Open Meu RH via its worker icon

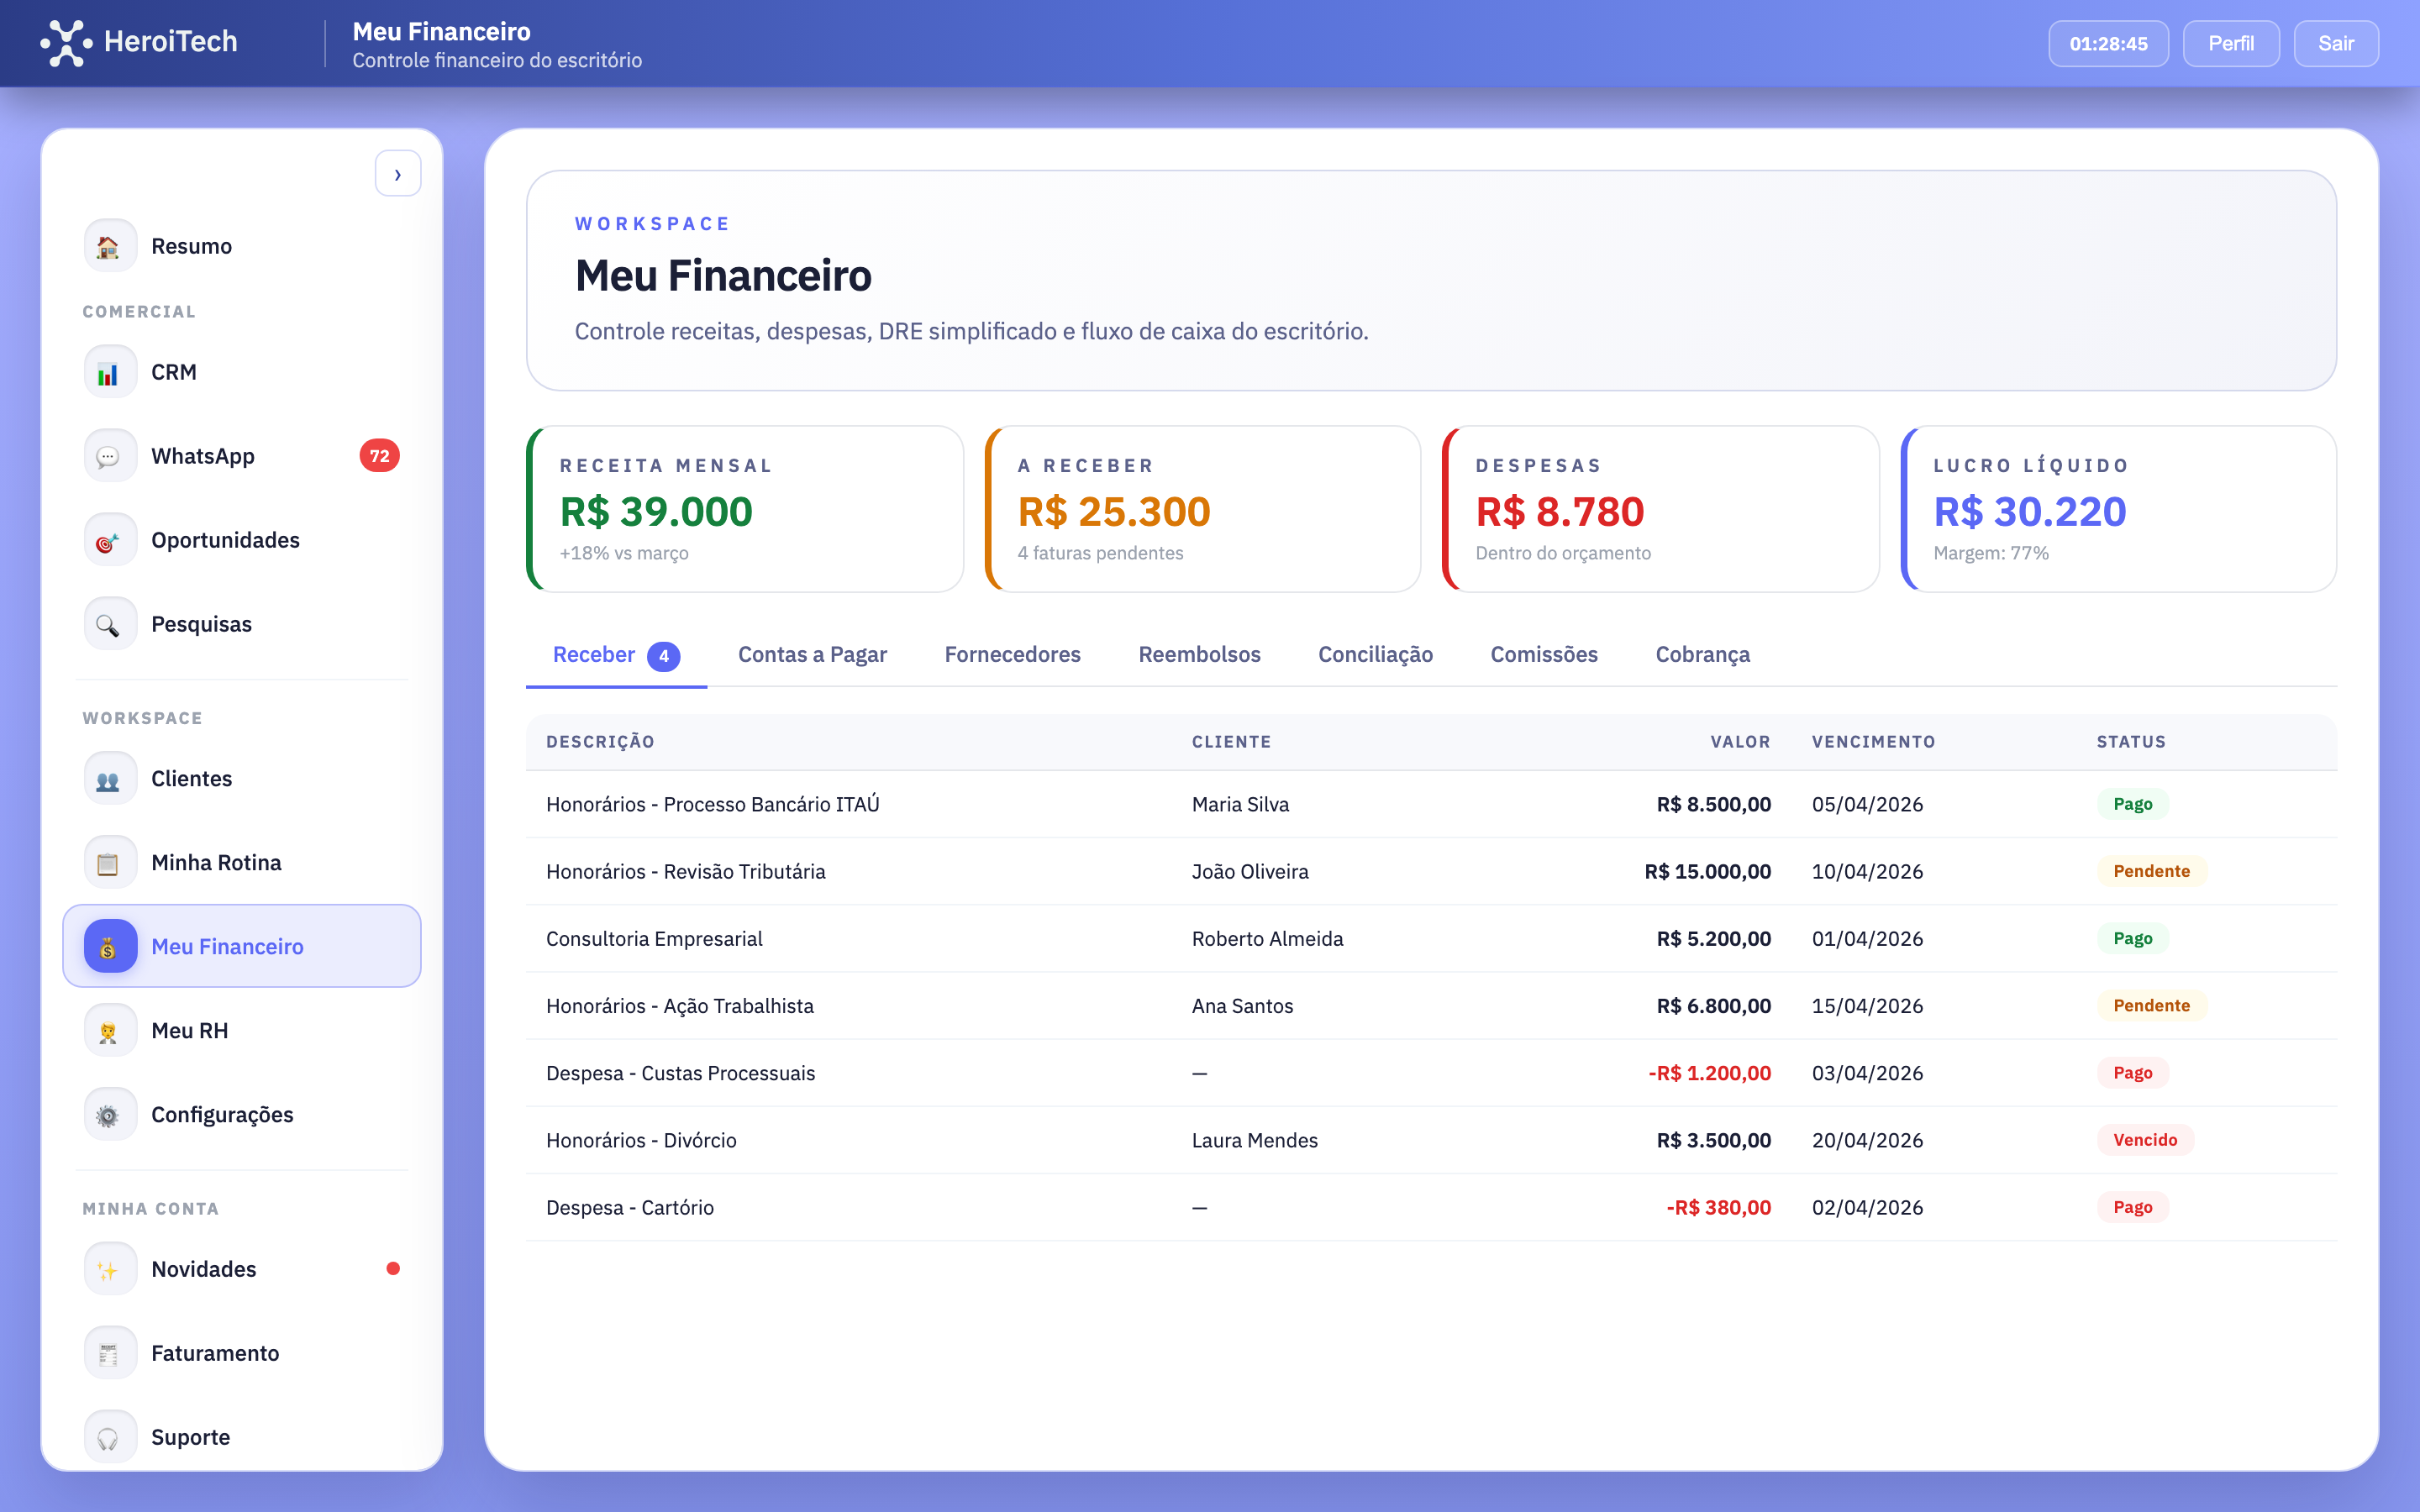[x=109, y=1029]
